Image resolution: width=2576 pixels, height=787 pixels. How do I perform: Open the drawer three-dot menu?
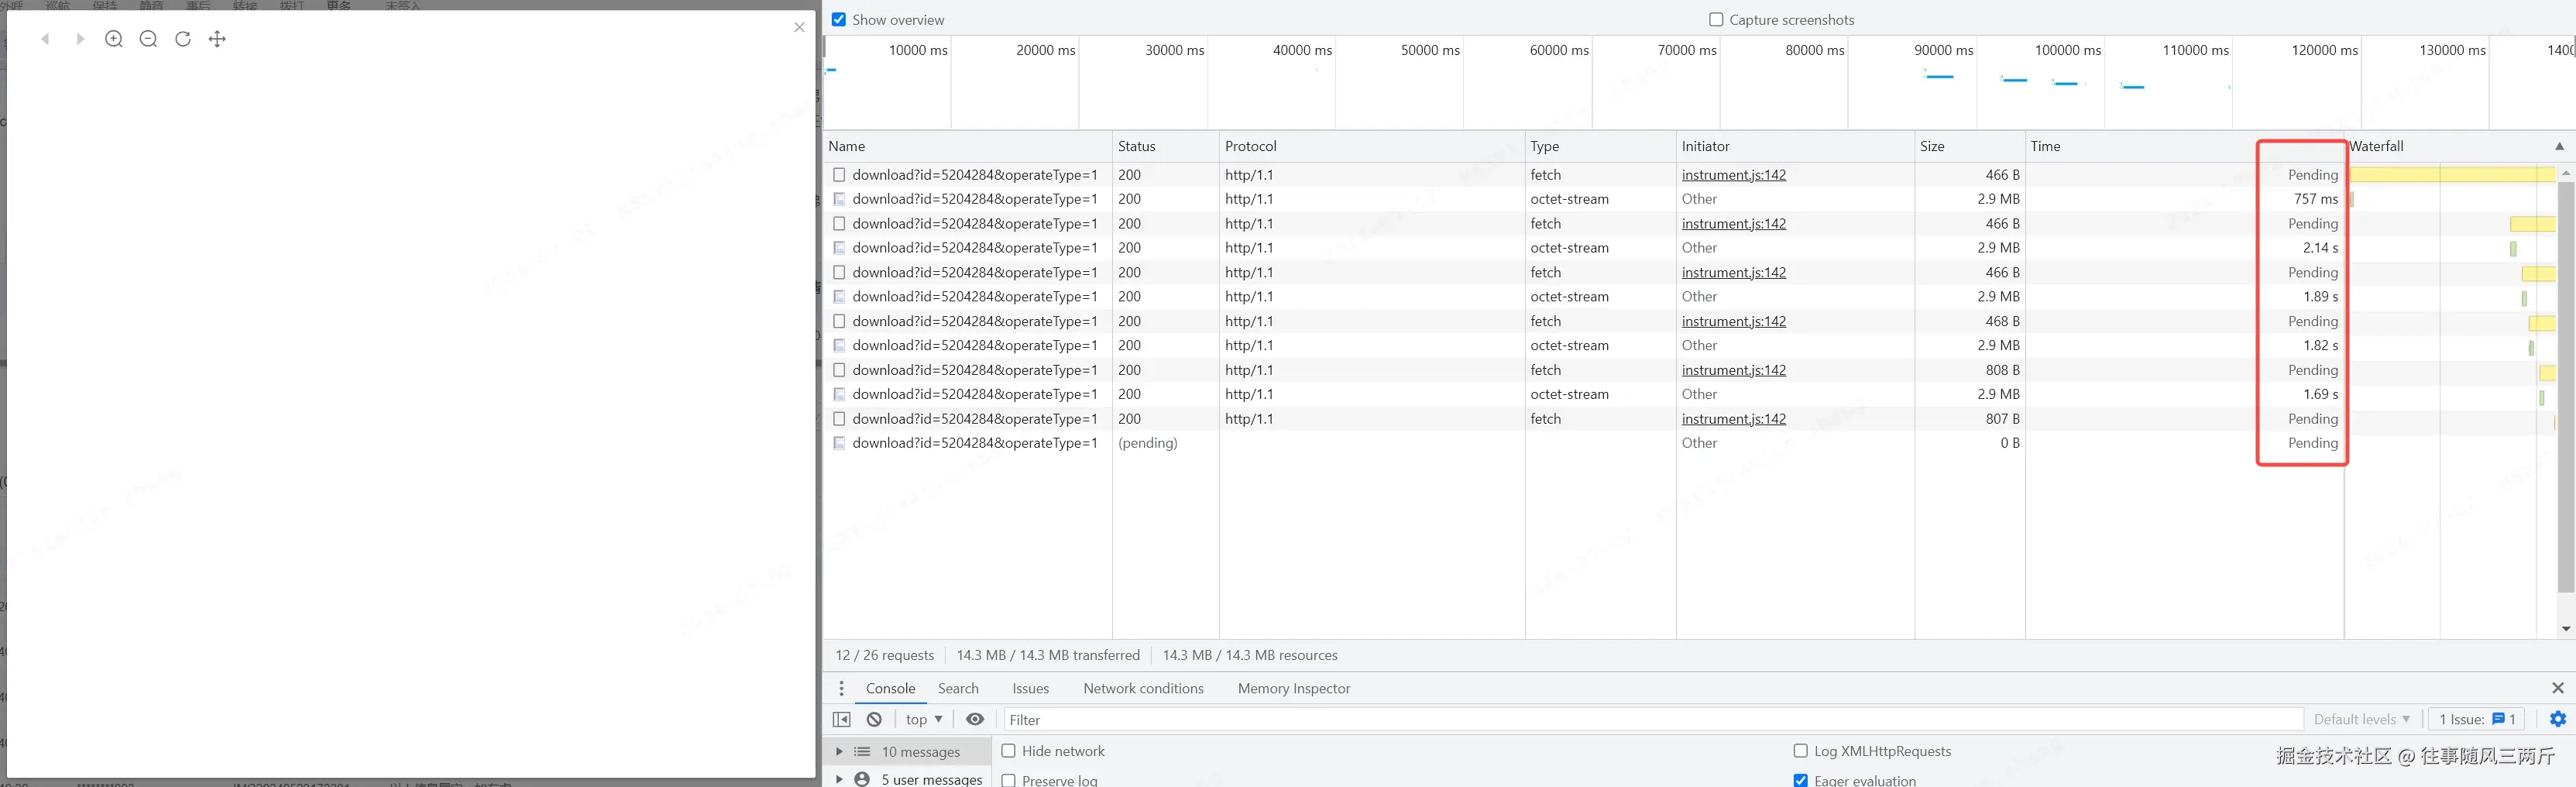coord(841,688)
